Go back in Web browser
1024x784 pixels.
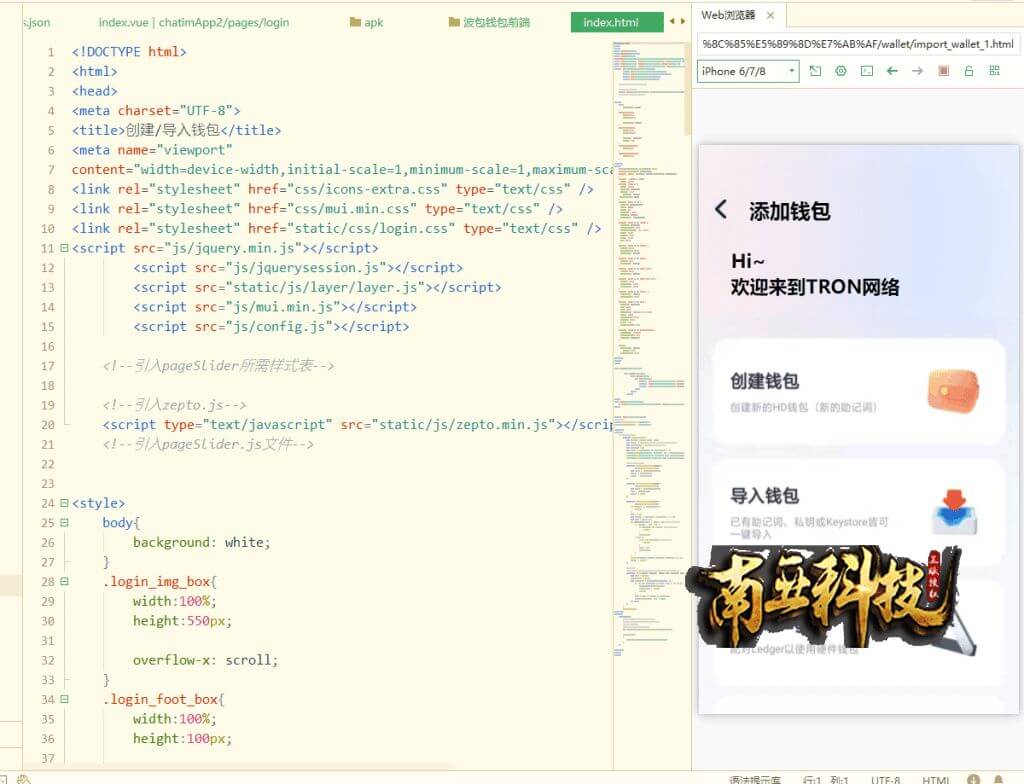click(x=892, y=71)
